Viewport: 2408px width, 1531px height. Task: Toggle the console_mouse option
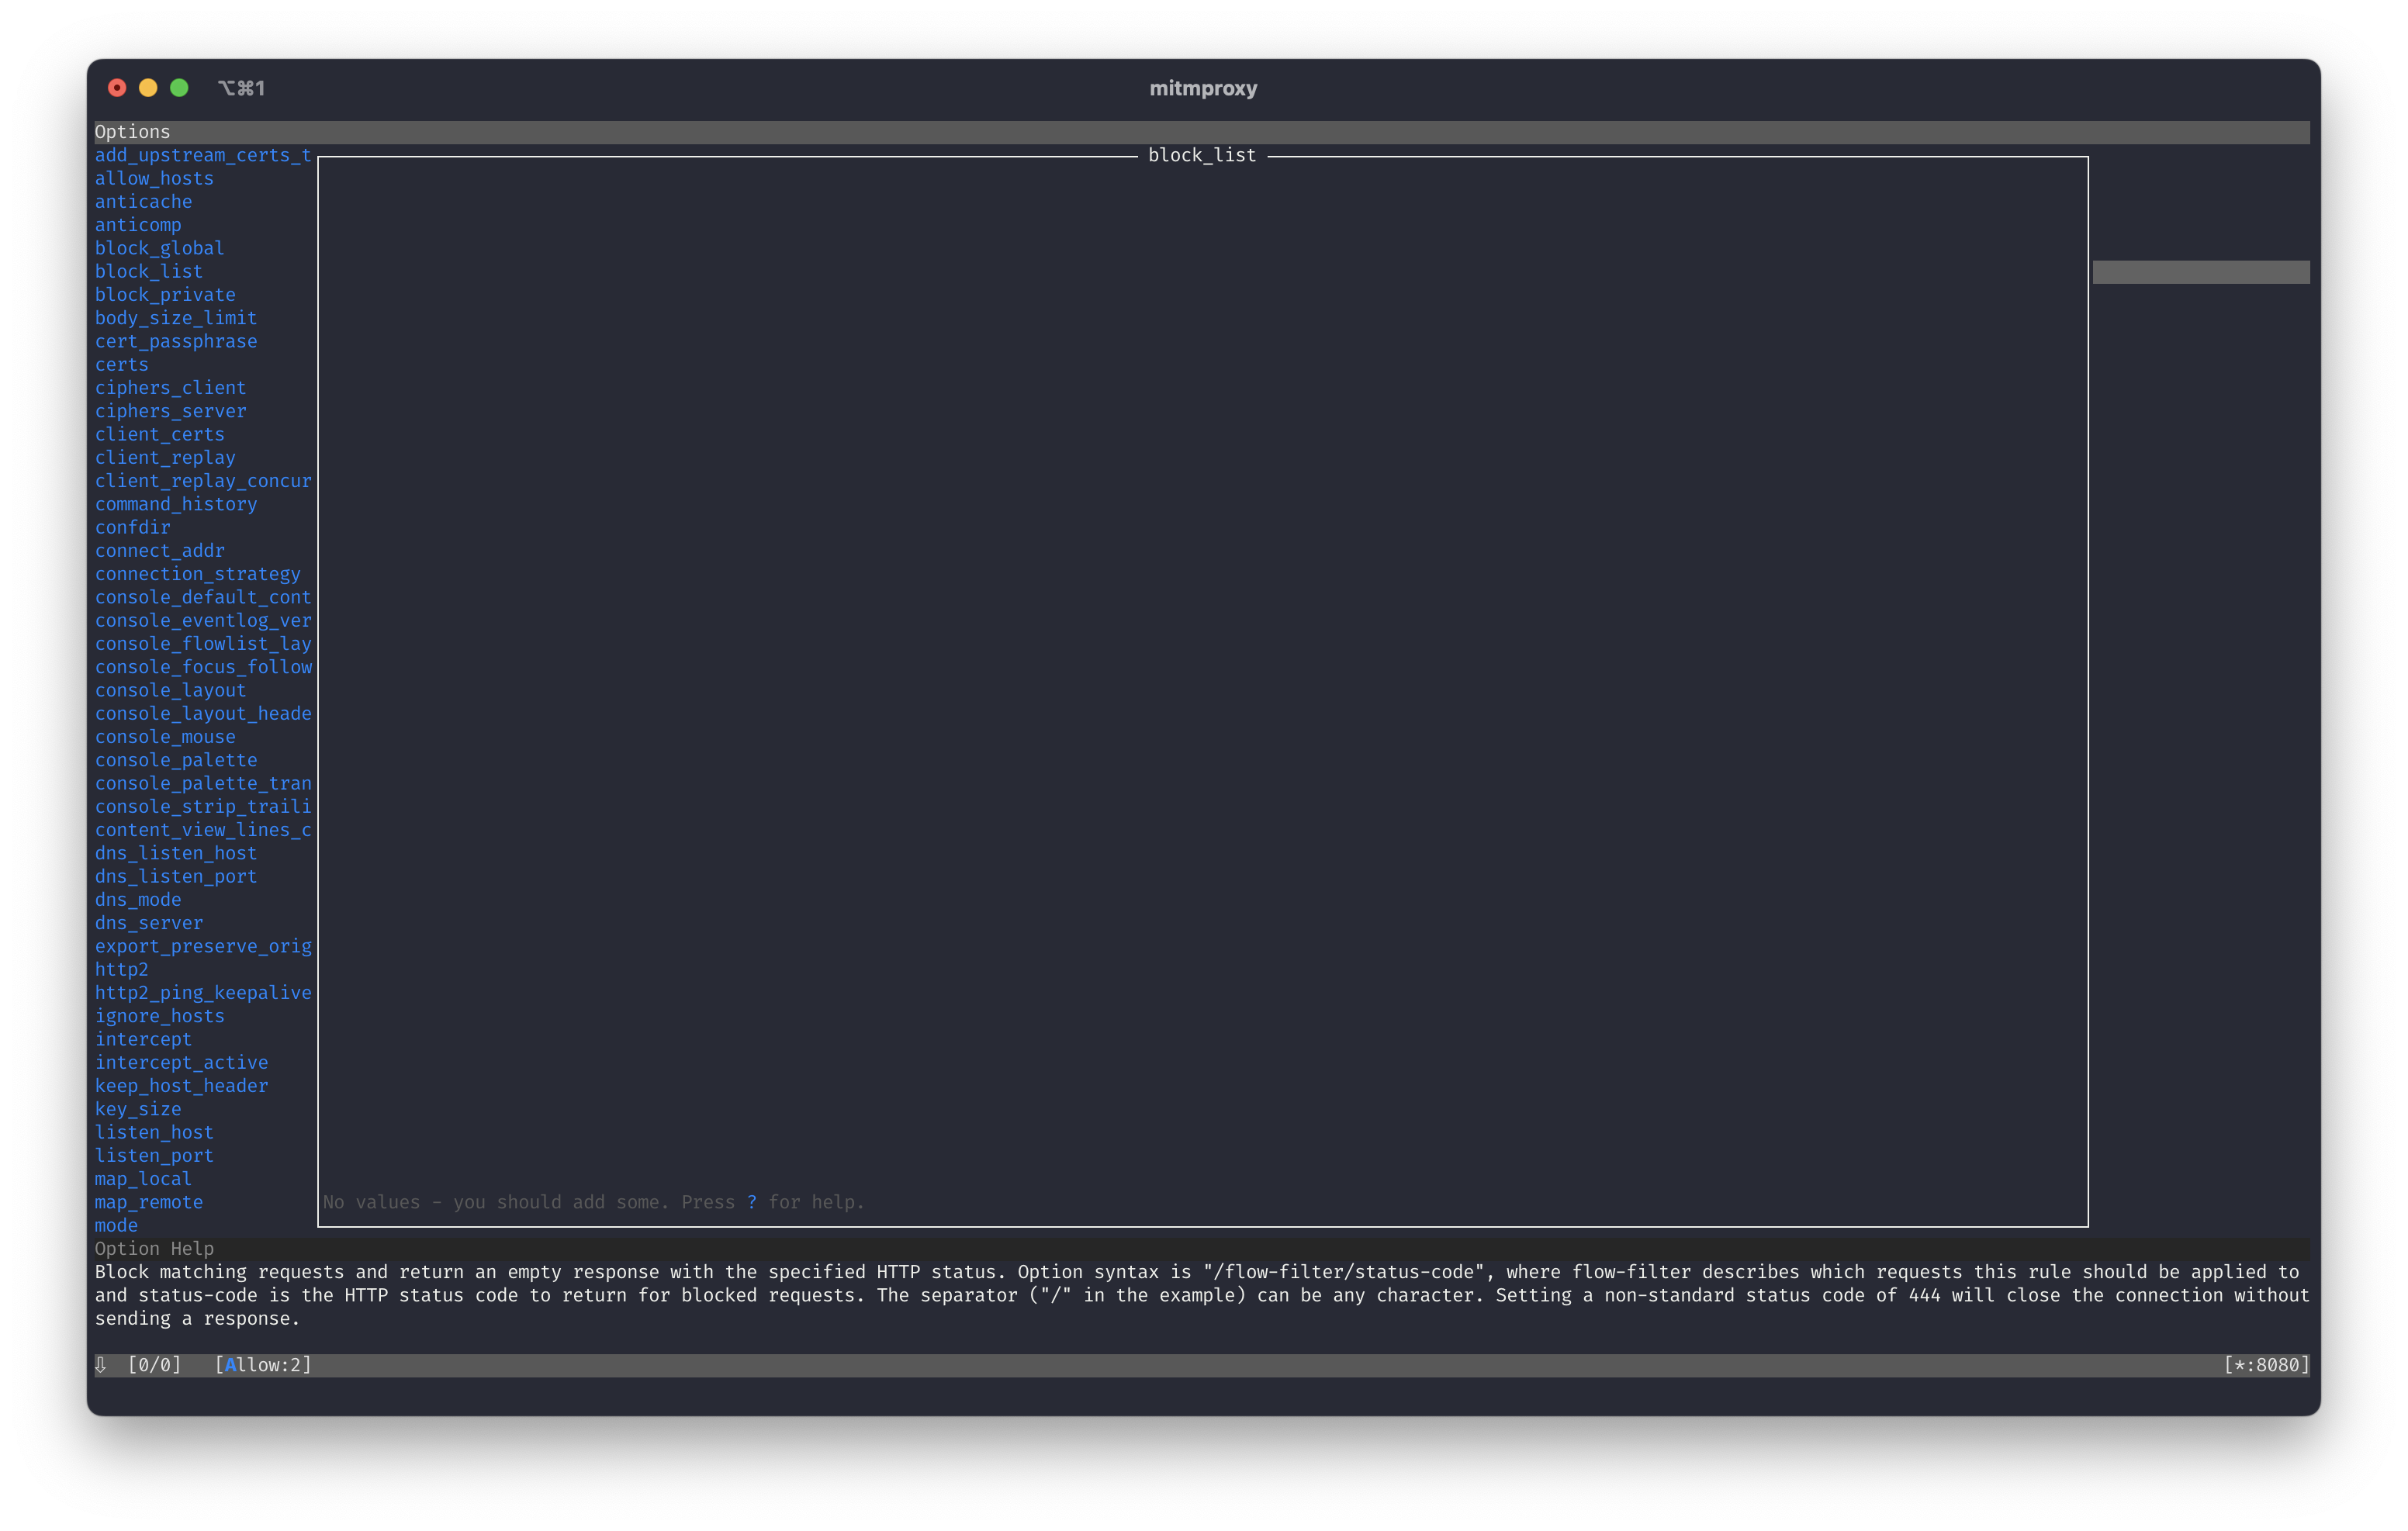point(165,737)
